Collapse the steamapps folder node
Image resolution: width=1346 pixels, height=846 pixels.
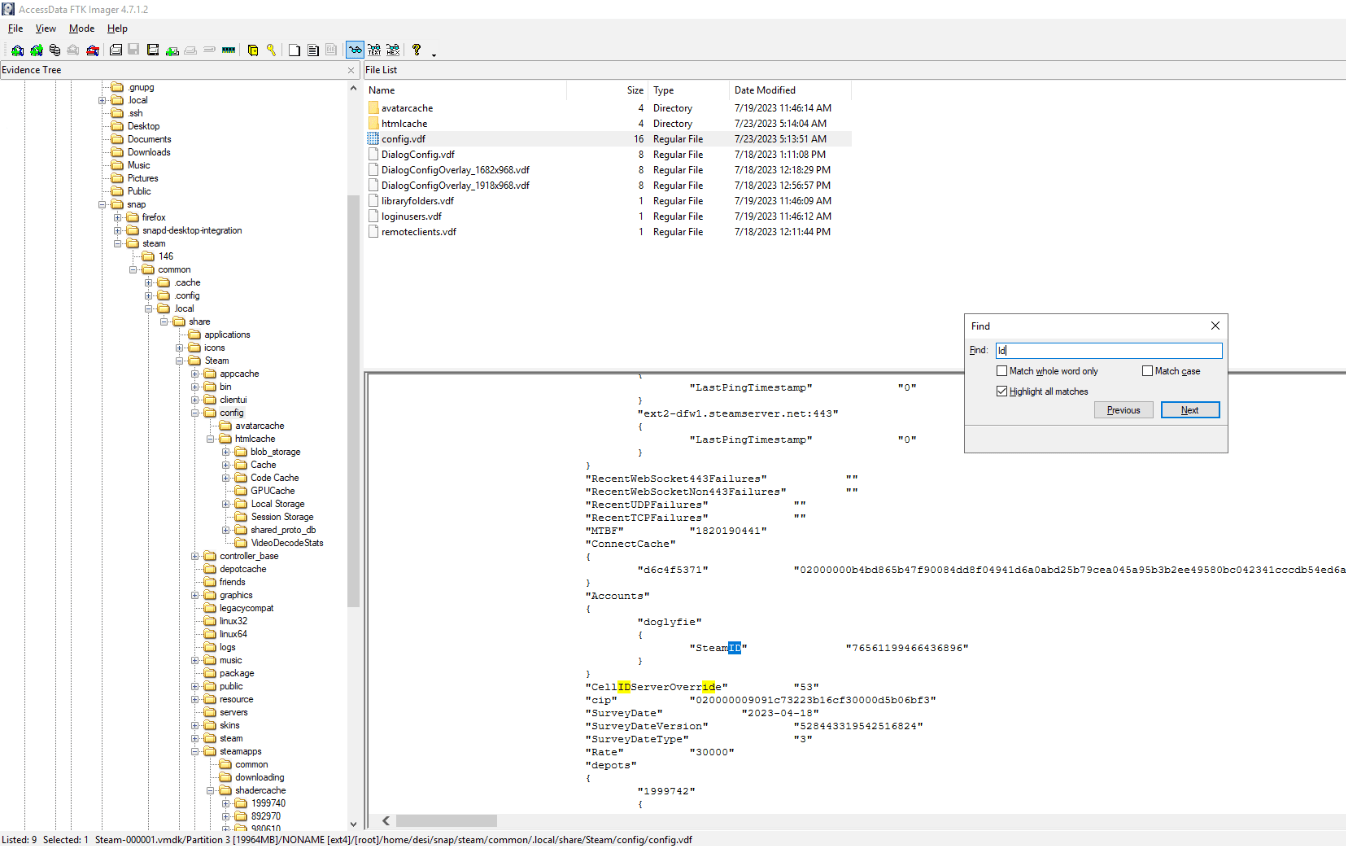(x=195, y=751)
